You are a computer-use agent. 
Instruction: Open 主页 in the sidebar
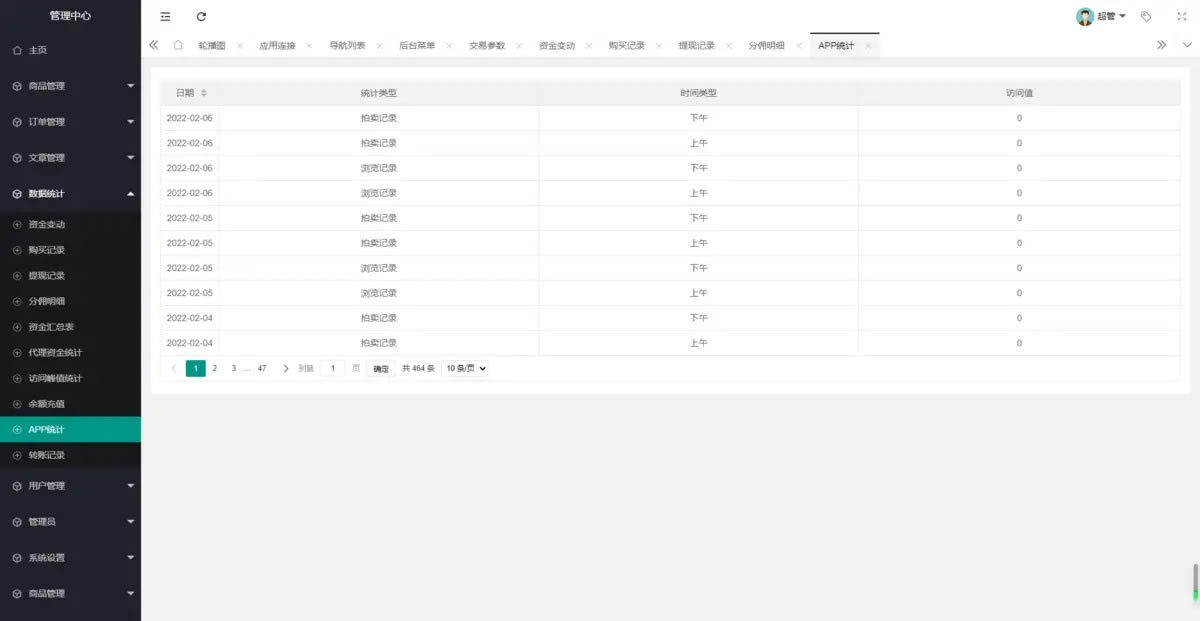pyautogui.click(x=70, y=50)
